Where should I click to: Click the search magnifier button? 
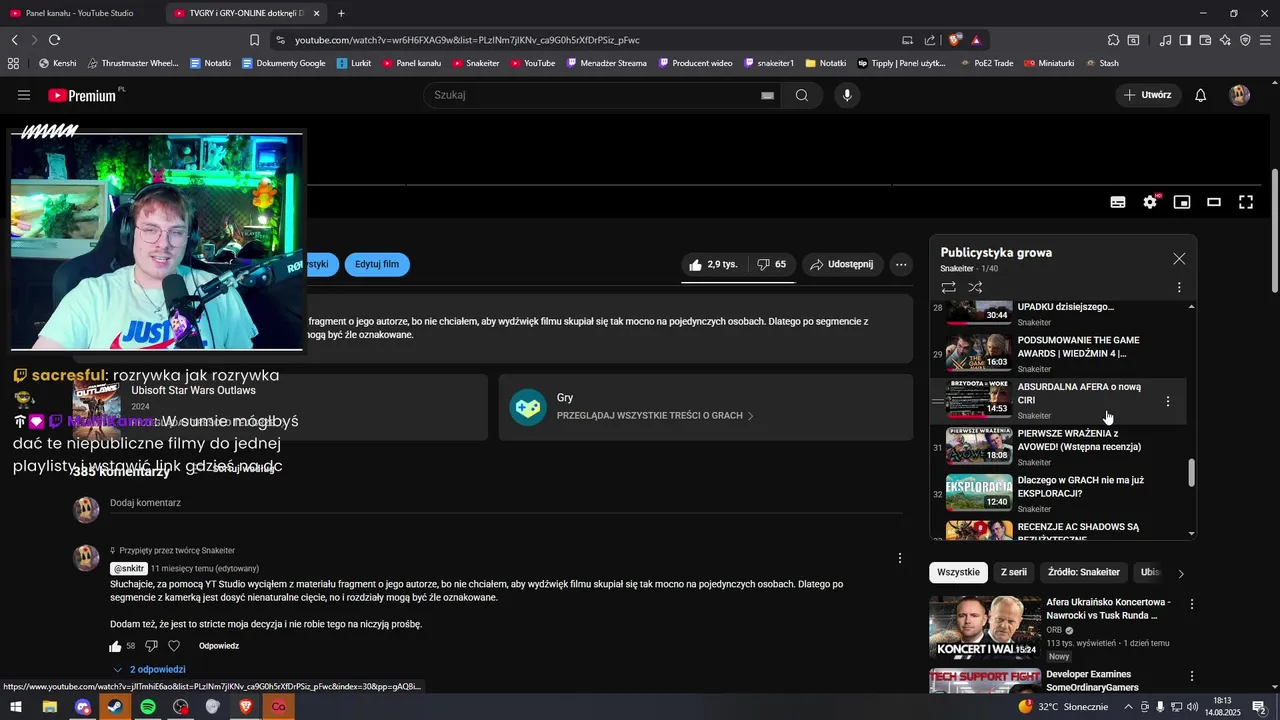[x=802, y=95]
